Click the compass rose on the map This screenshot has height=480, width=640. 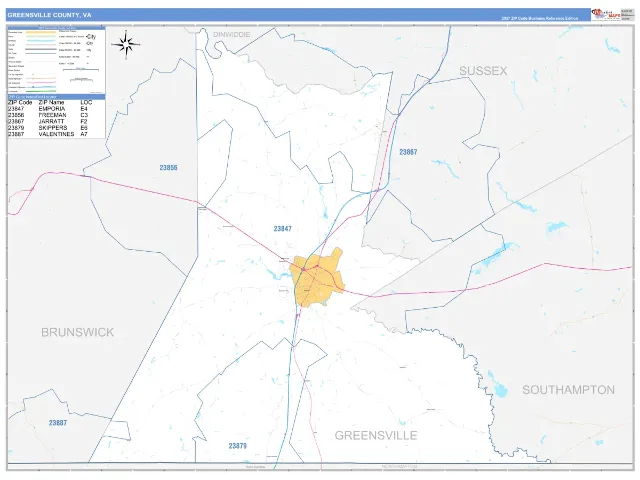click(x=126, y=44)
